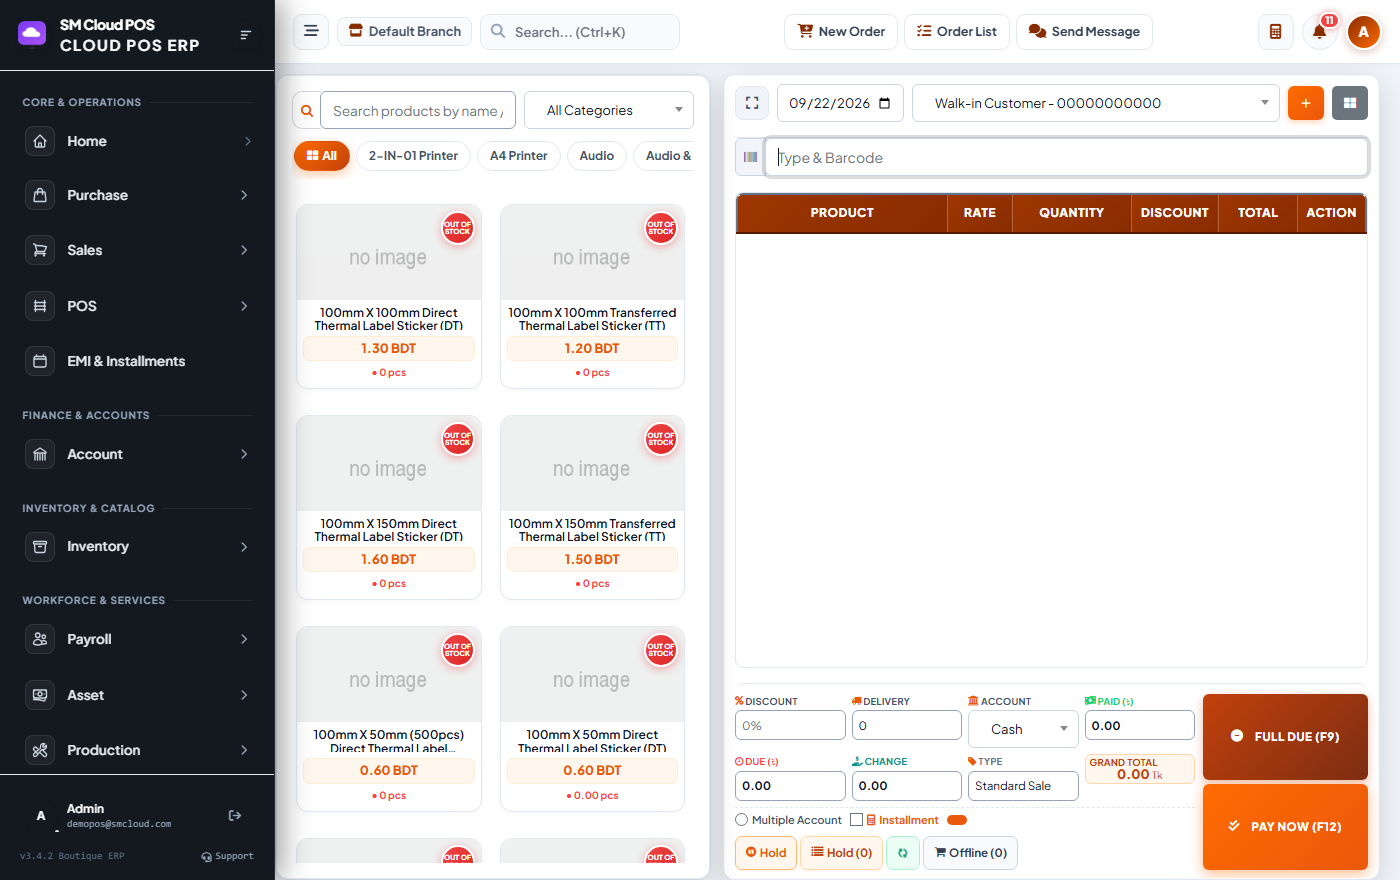This screenshot has width=1400, height=880.
Task: Click the EMI & Installments calendar icon
Action: [x=40, y=361]
